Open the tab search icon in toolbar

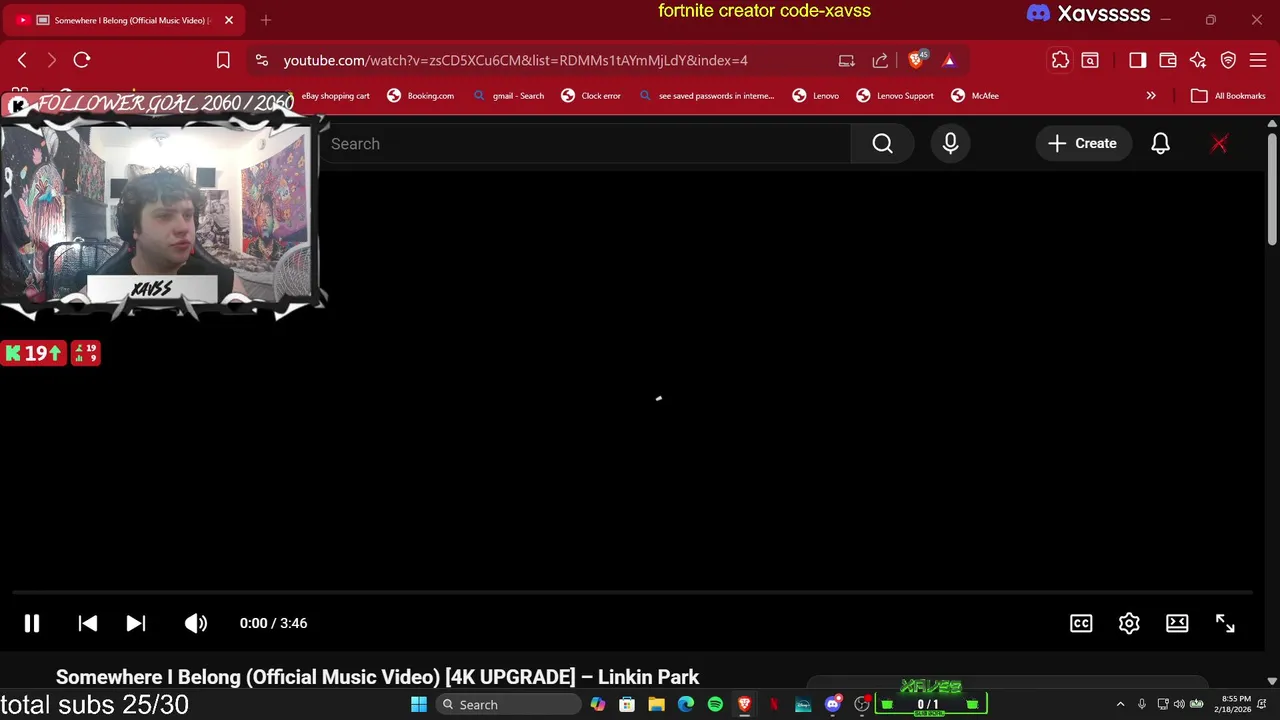[x=1090, y=60]
